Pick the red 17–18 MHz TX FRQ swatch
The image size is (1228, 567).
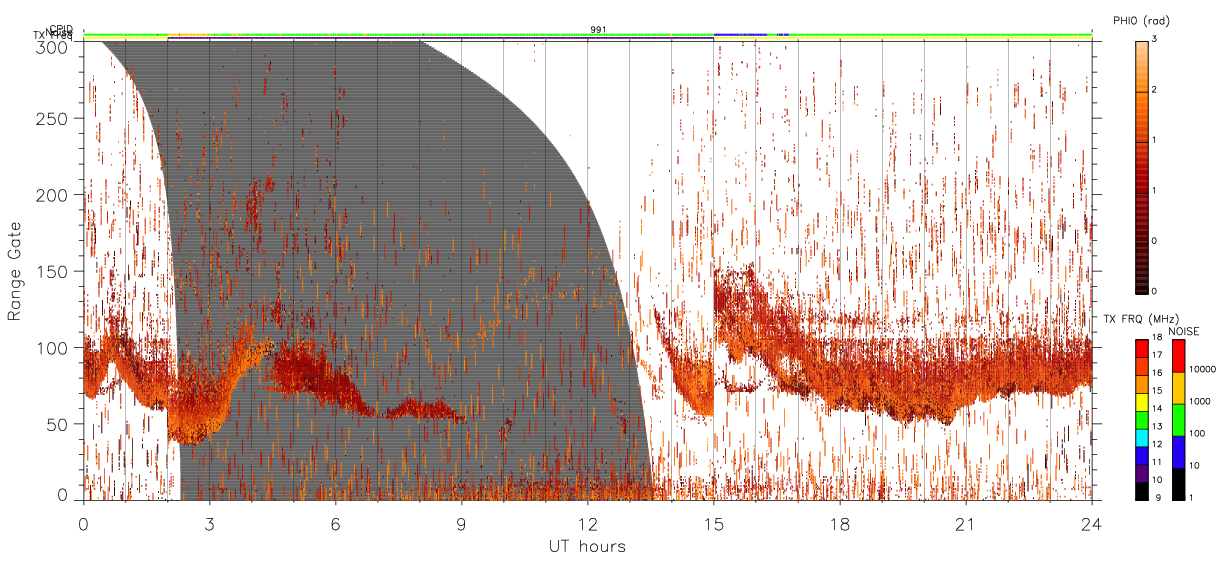(1141, 349)
